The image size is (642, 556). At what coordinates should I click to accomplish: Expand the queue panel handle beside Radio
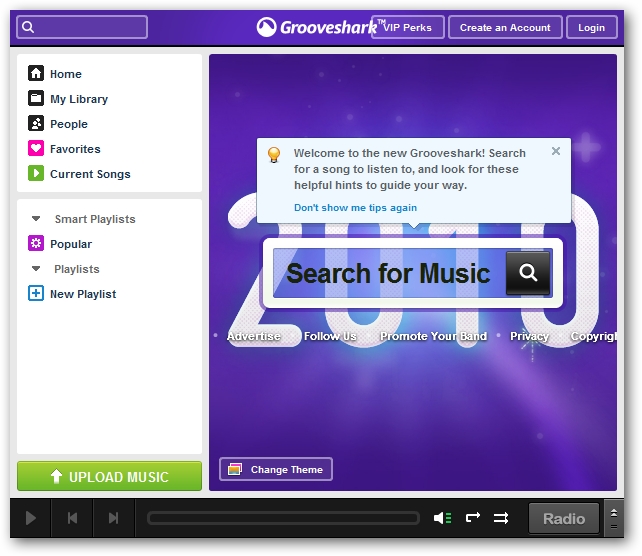click(614, 518)
